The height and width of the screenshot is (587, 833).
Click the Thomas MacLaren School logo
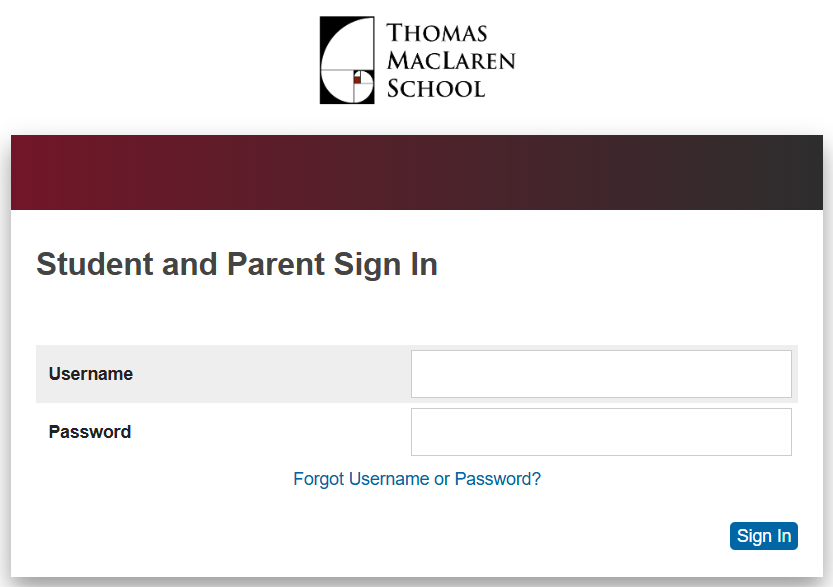point(417,59)
